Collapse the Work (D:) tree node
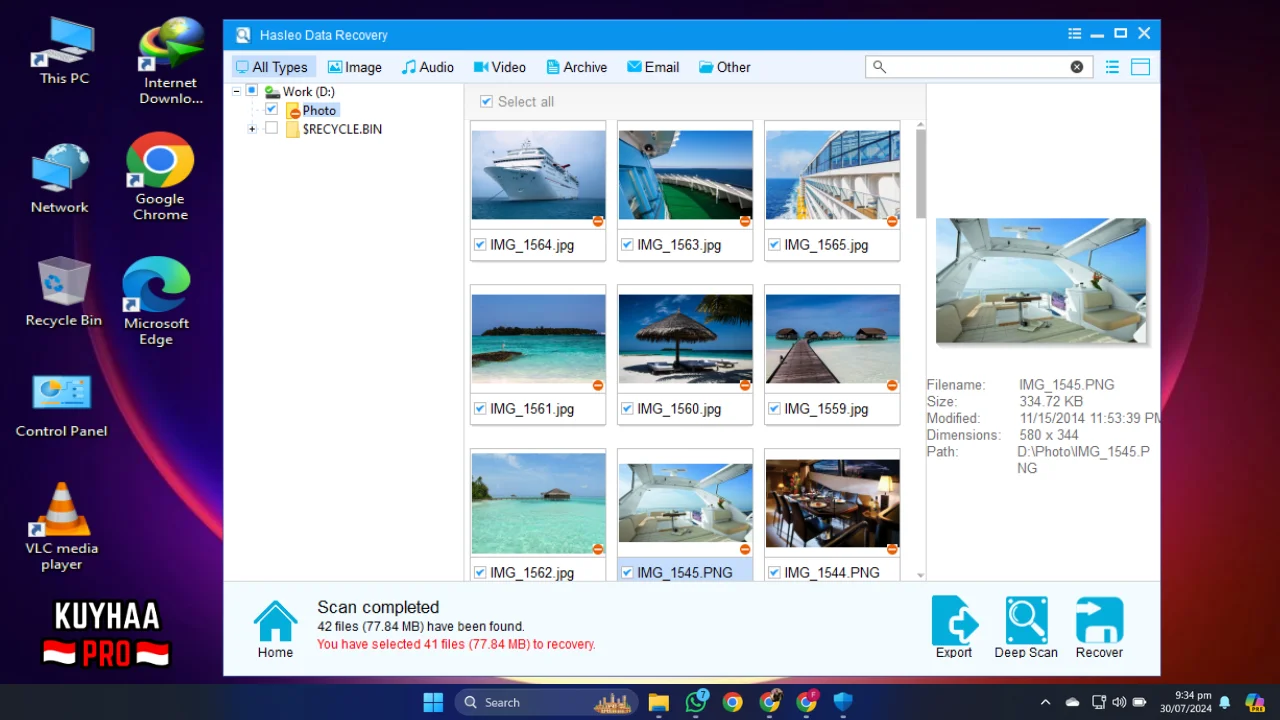 point(237,91)
